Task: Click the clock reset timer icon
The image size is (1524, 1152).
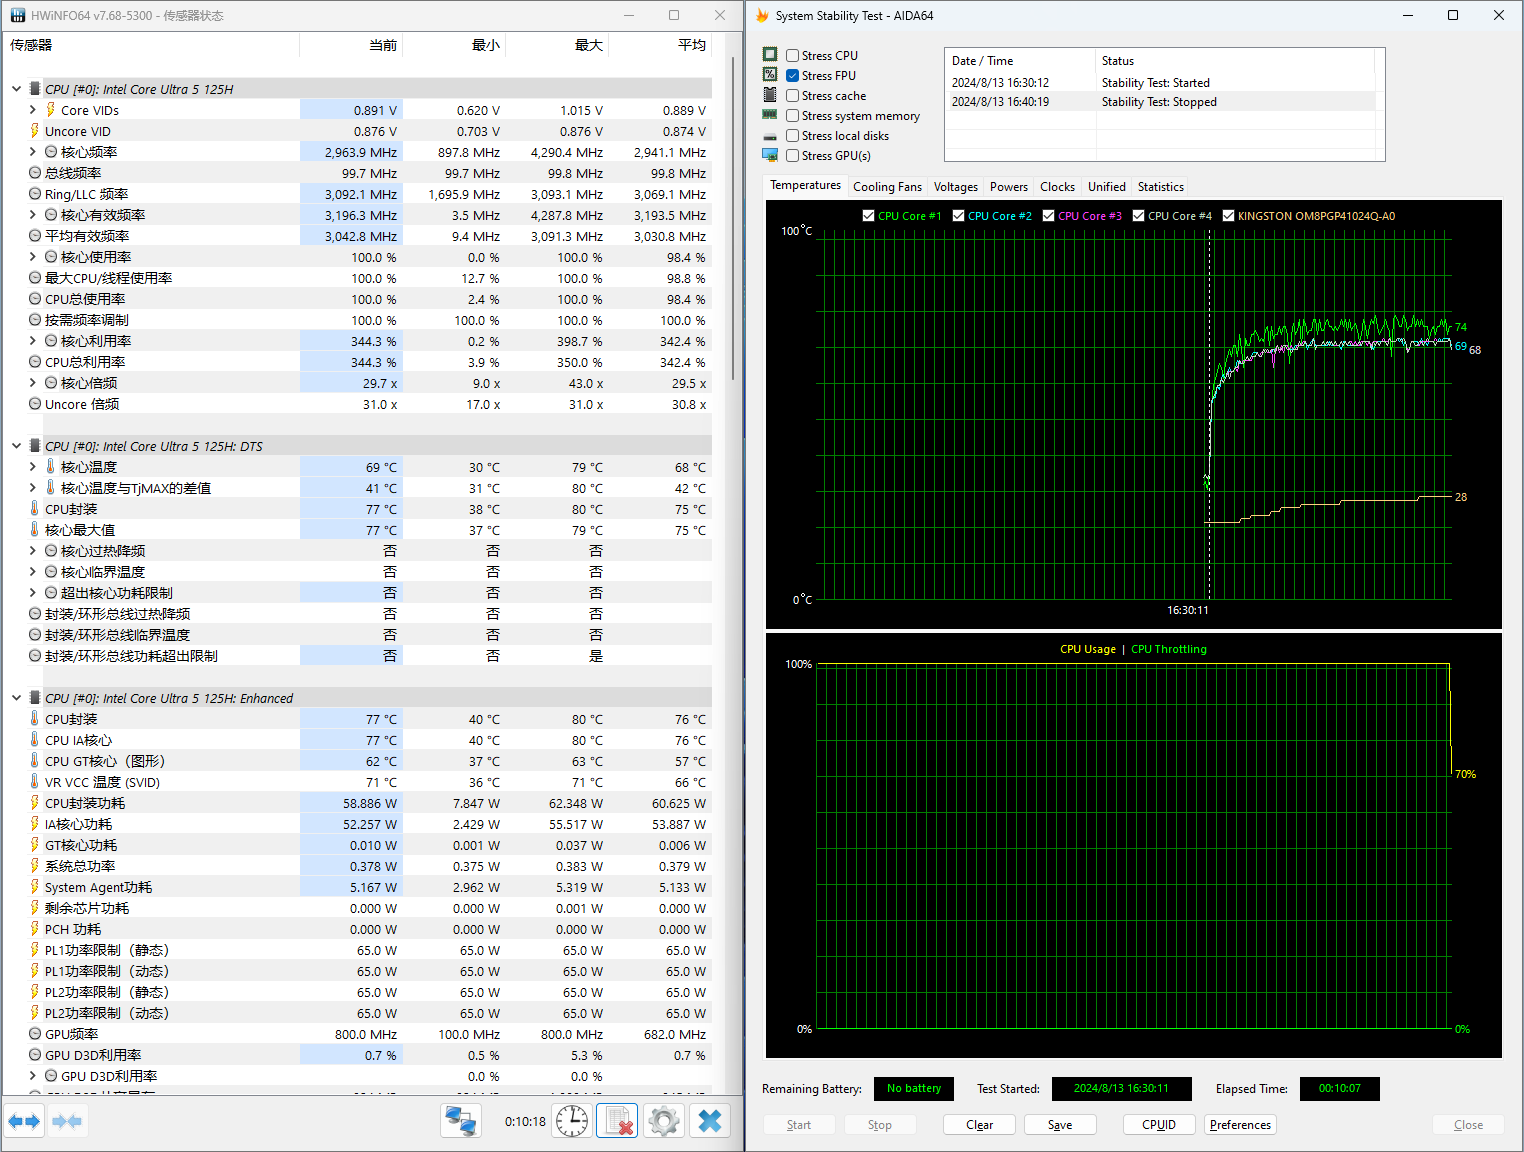Action: (x=572, y=1121)
